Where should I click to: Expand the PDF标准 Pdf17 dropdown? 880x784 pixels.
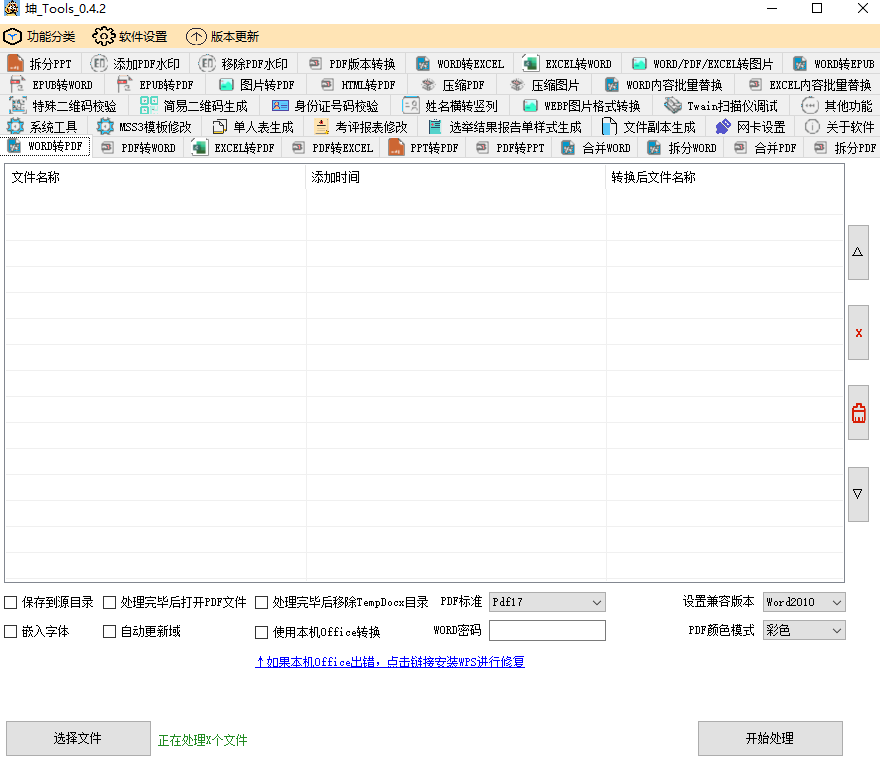547,602
